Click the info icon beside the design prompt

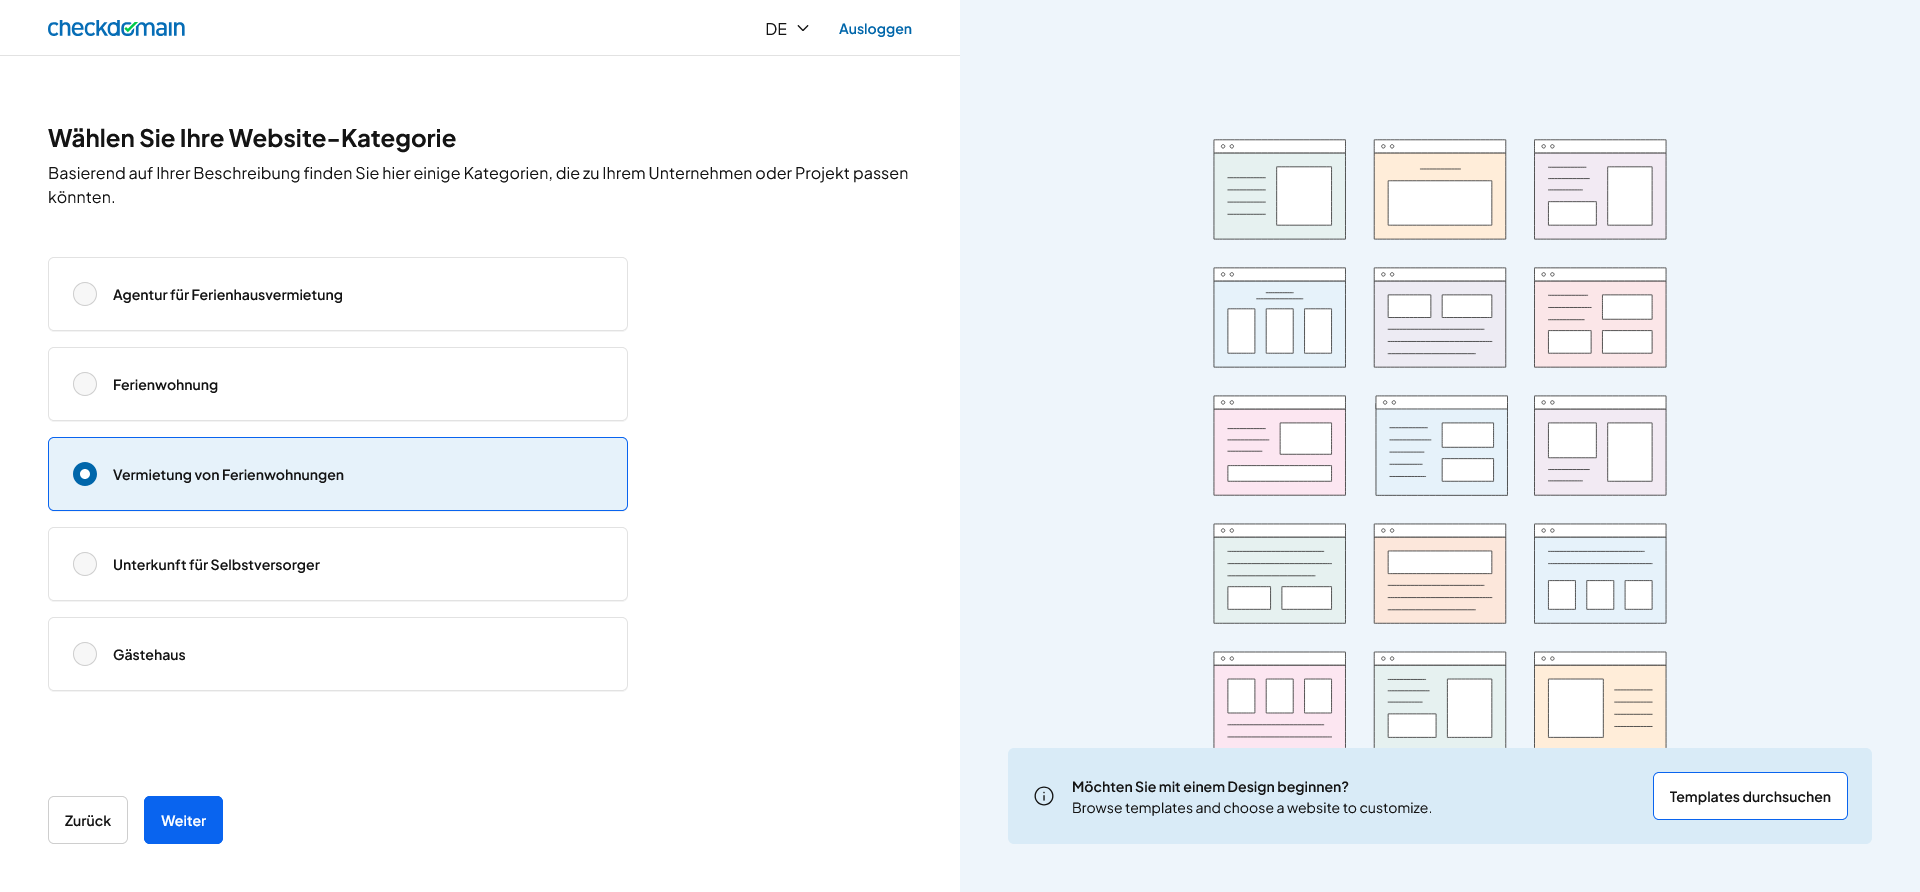(x=1044, y=796)
